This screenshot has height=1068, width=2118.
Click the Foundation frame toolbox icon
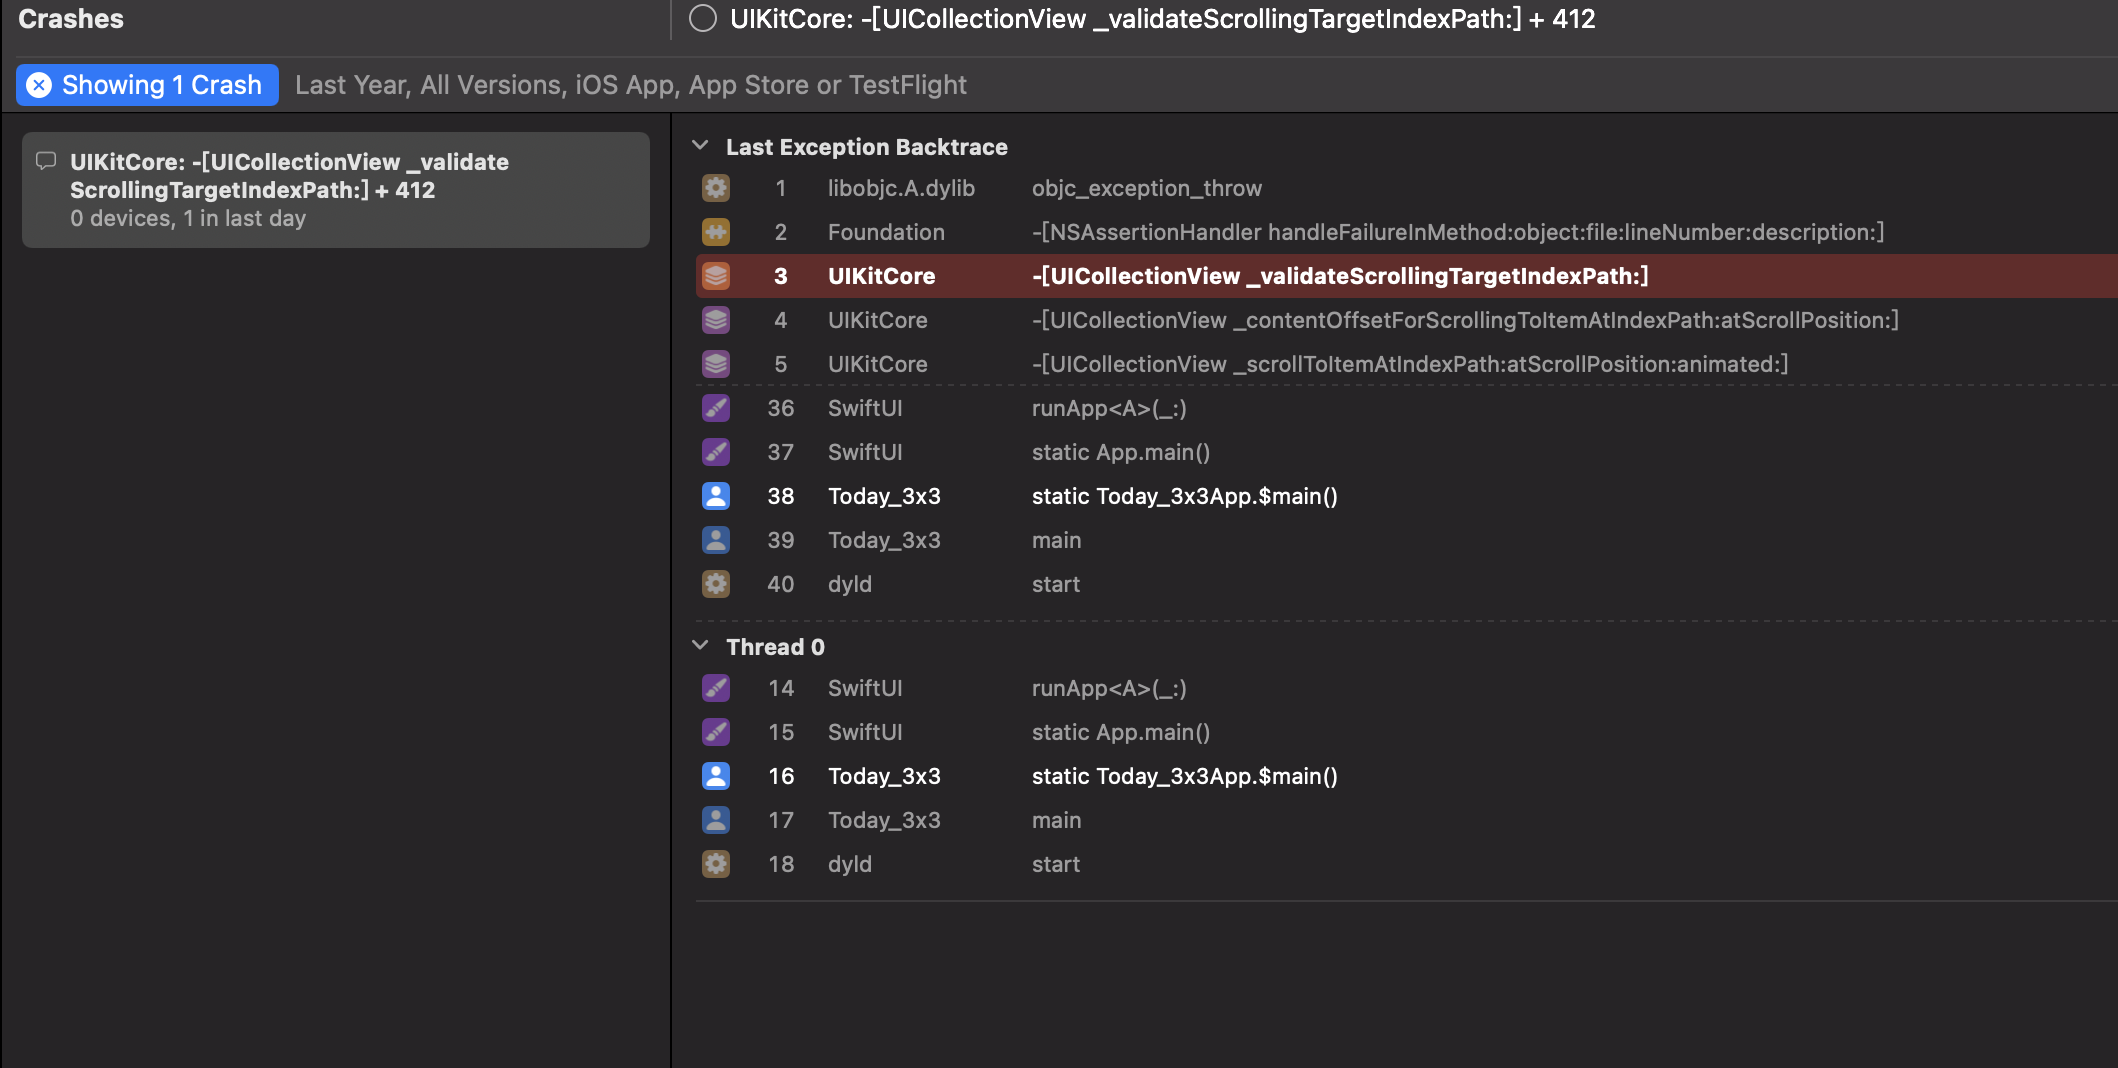point(716,232)
